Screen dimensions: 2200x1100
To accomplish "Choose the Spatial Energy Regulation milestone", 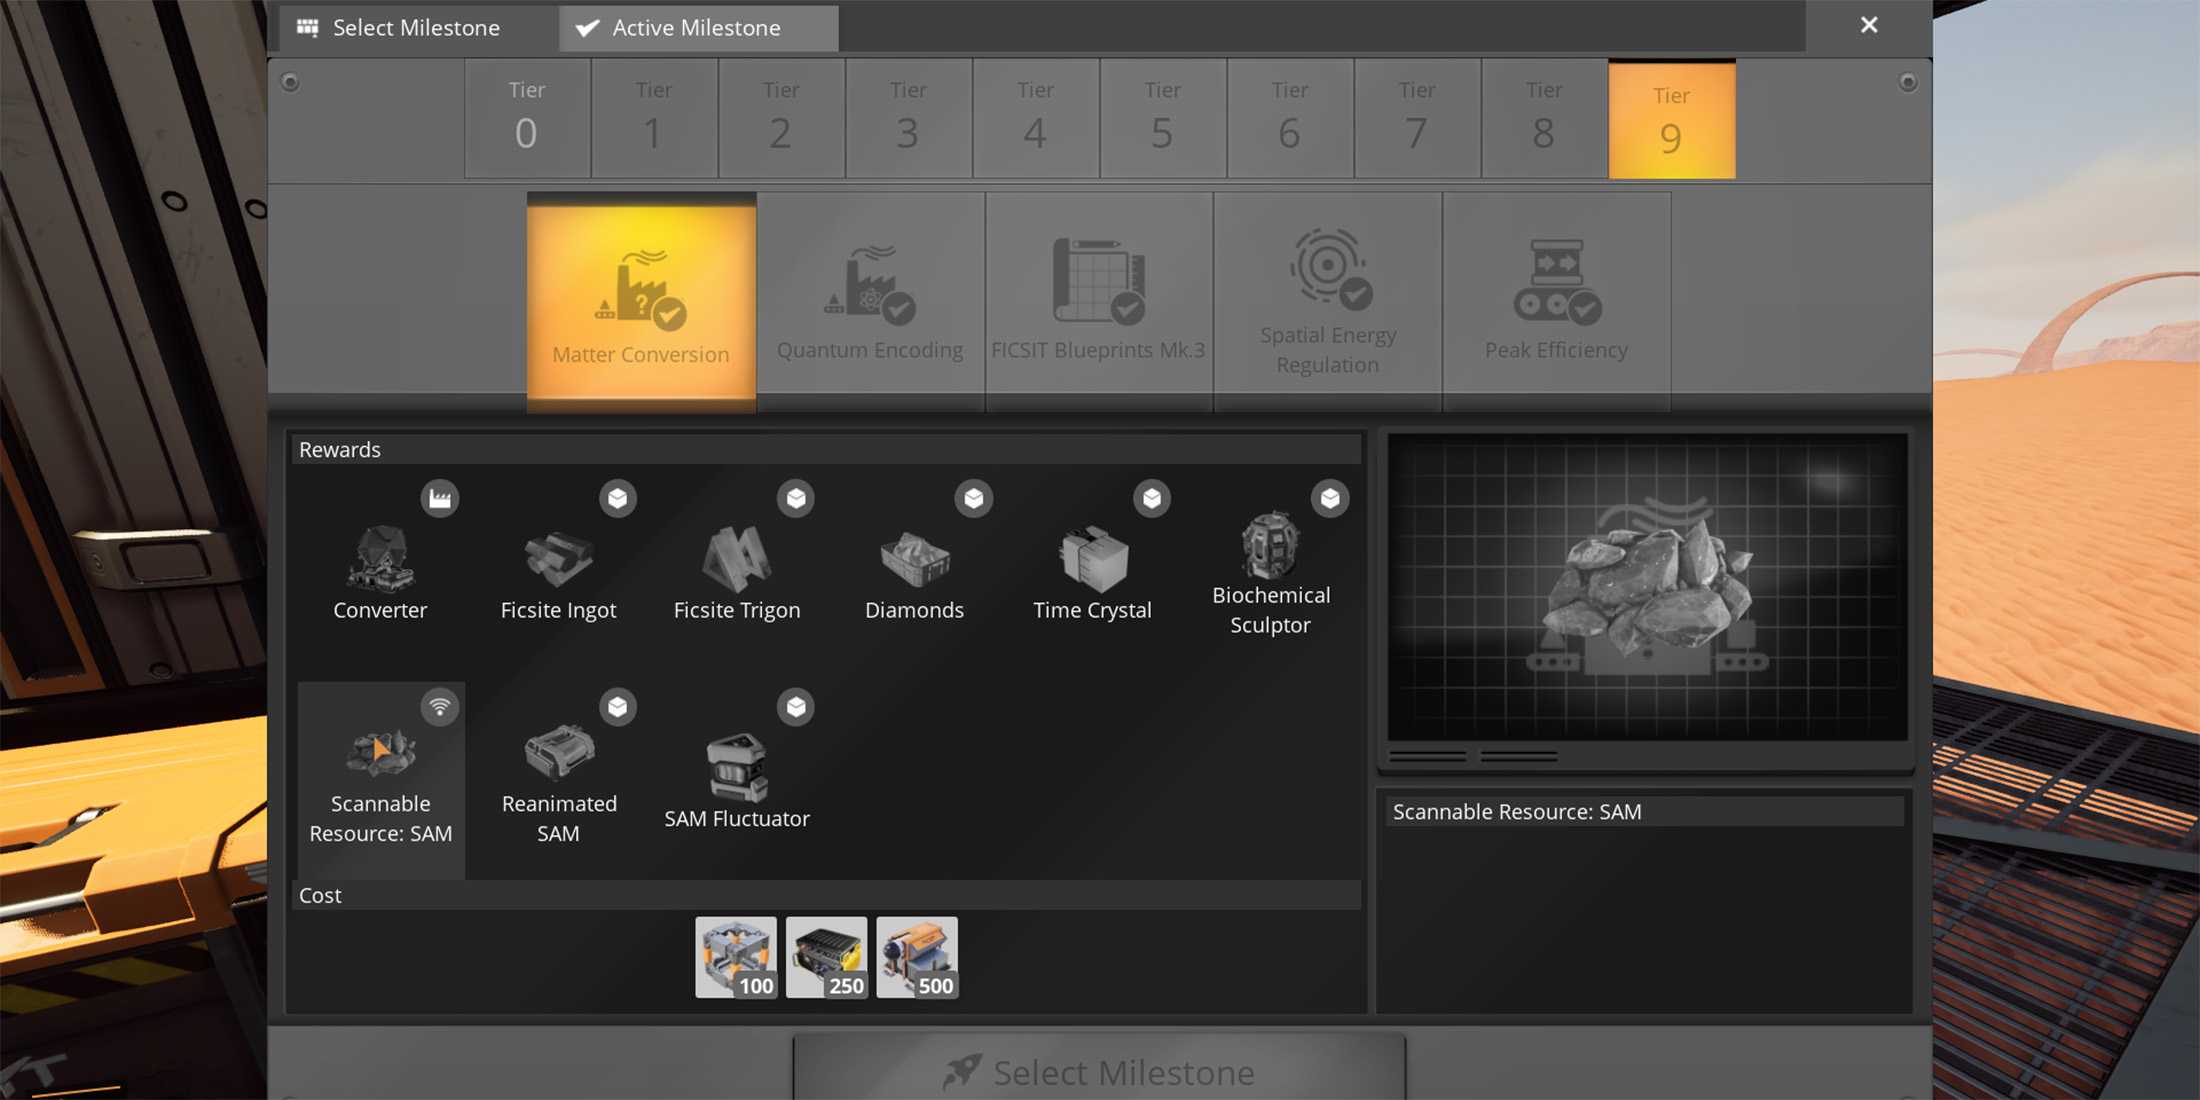I will pyautogui.click(x=1328, y=300).
